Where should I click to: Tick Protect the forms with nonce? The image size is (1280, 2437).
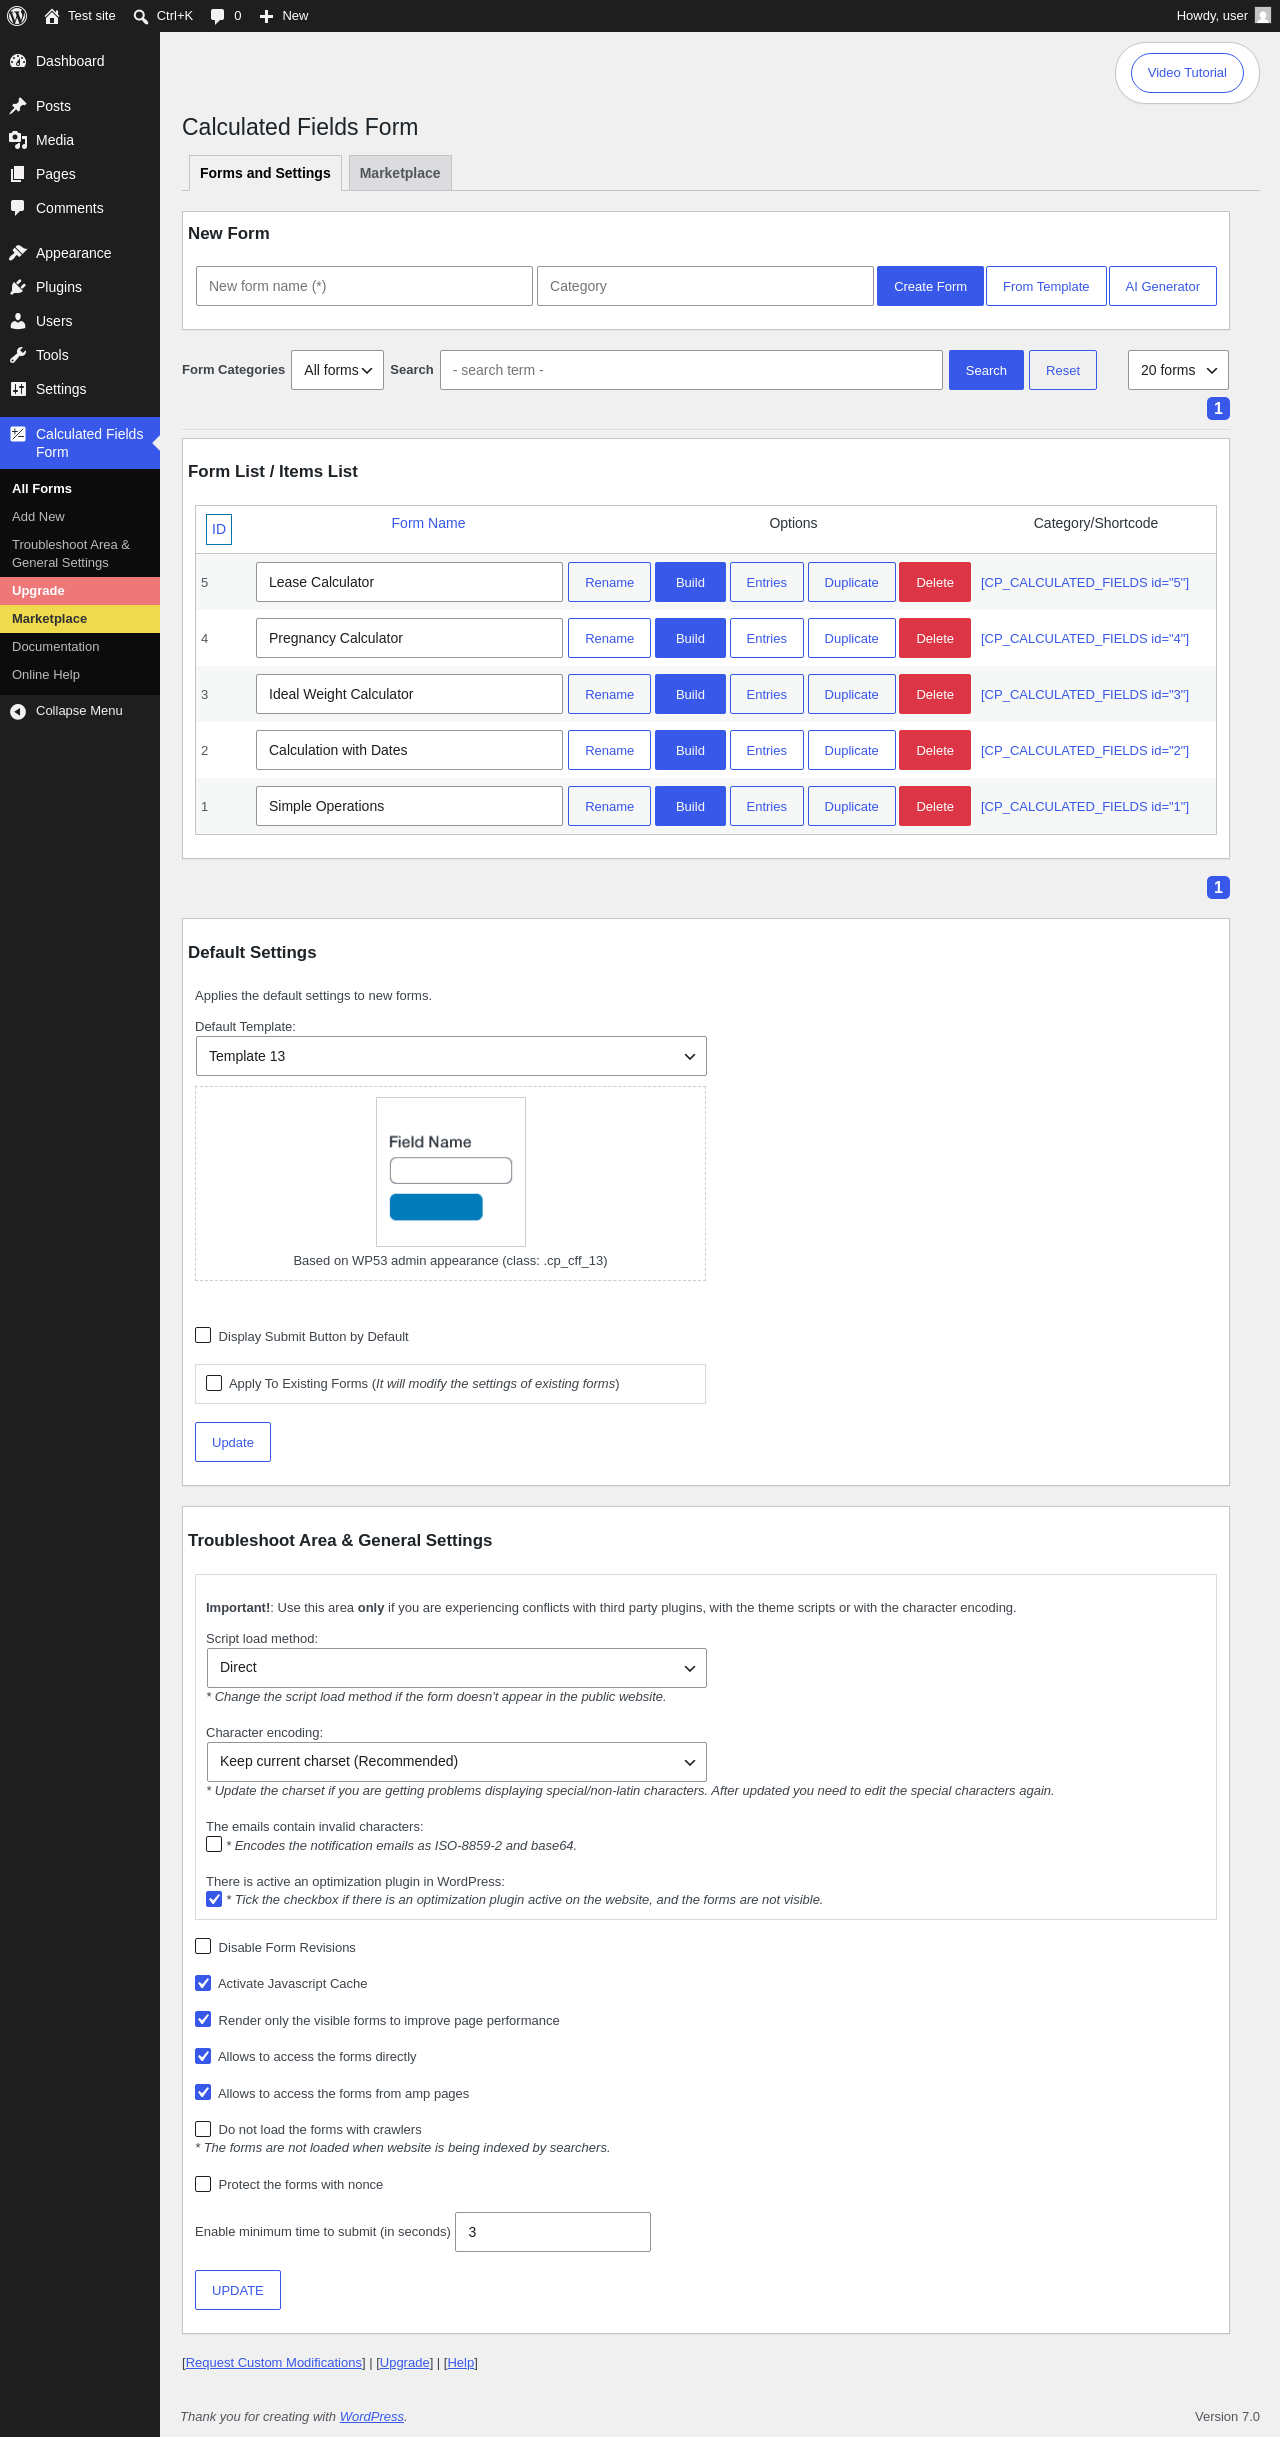coord(203,2184)
